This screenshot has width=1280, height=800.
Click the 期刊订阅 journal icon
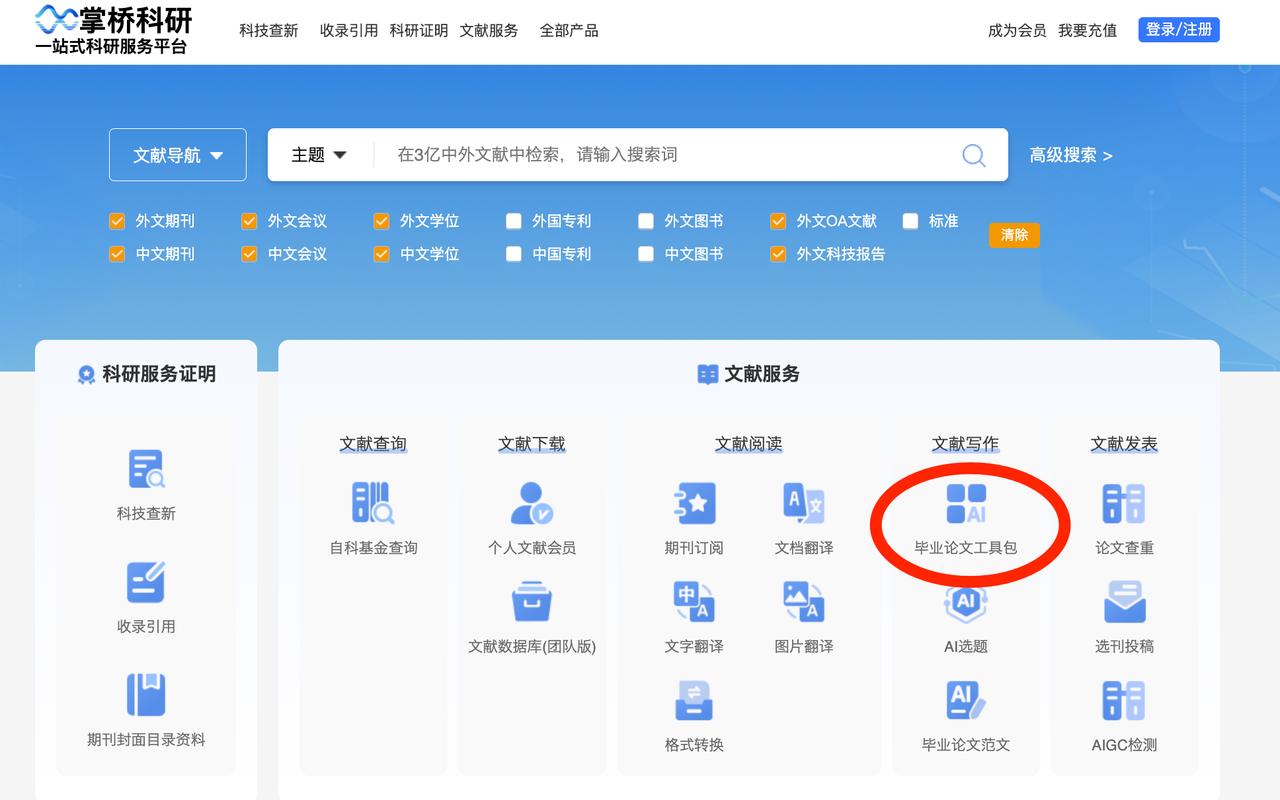tap(694, 503)
